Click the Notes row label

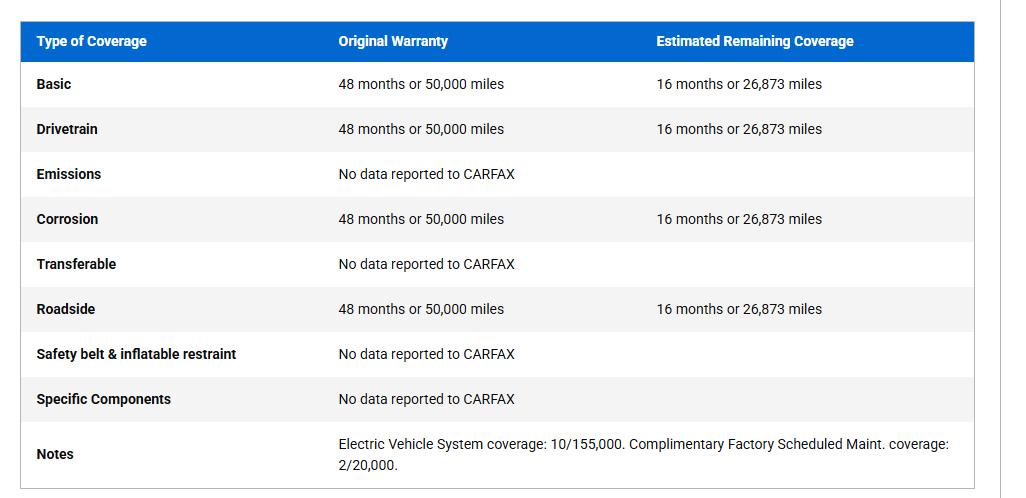pyautogui.click(x=55, y=454)
